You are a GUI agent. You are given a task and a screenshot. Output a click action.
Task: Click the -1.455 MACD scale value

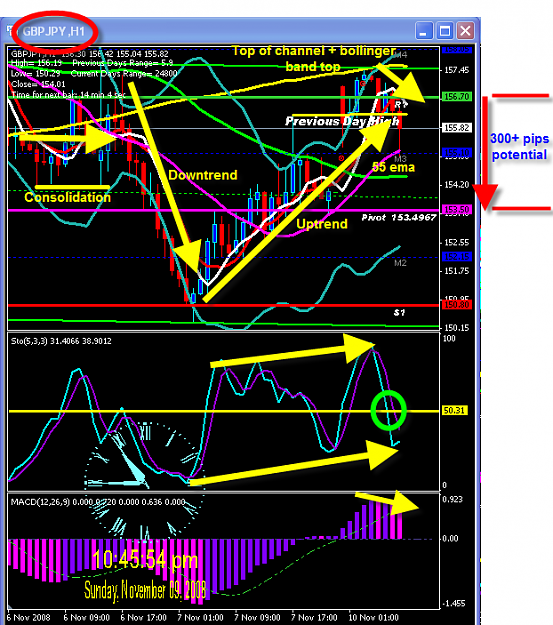pyautogui.click(x=454, y=603)
